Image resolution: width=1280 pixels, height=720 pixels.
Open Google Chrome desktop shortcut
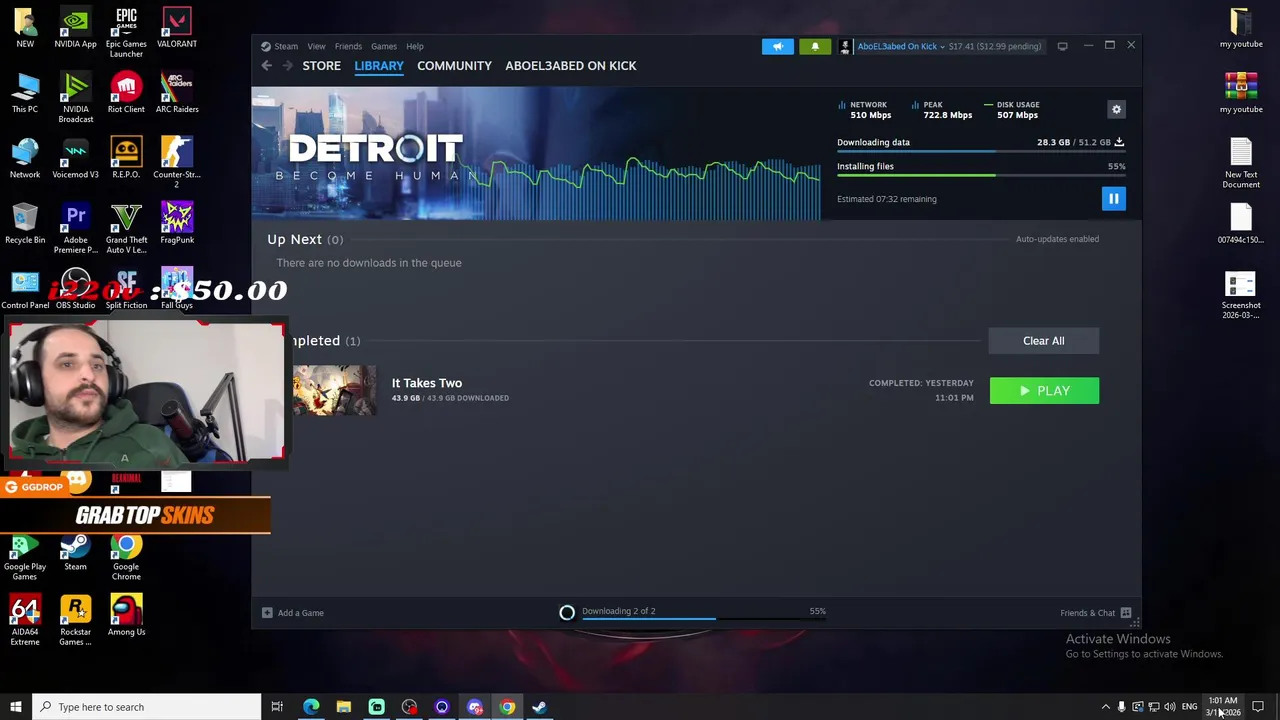pos(126,557)
